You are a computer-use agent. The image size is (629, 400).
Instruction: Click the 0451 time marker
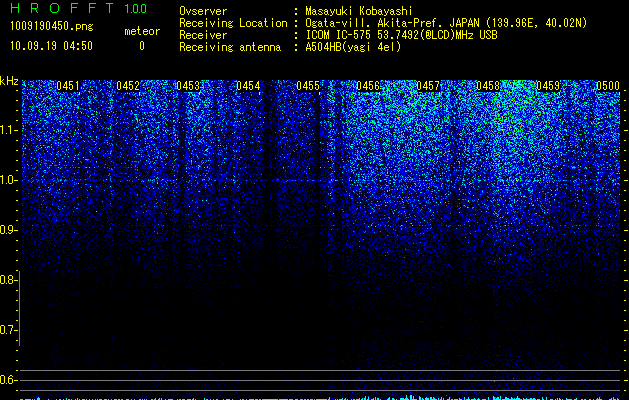(68, 86)
